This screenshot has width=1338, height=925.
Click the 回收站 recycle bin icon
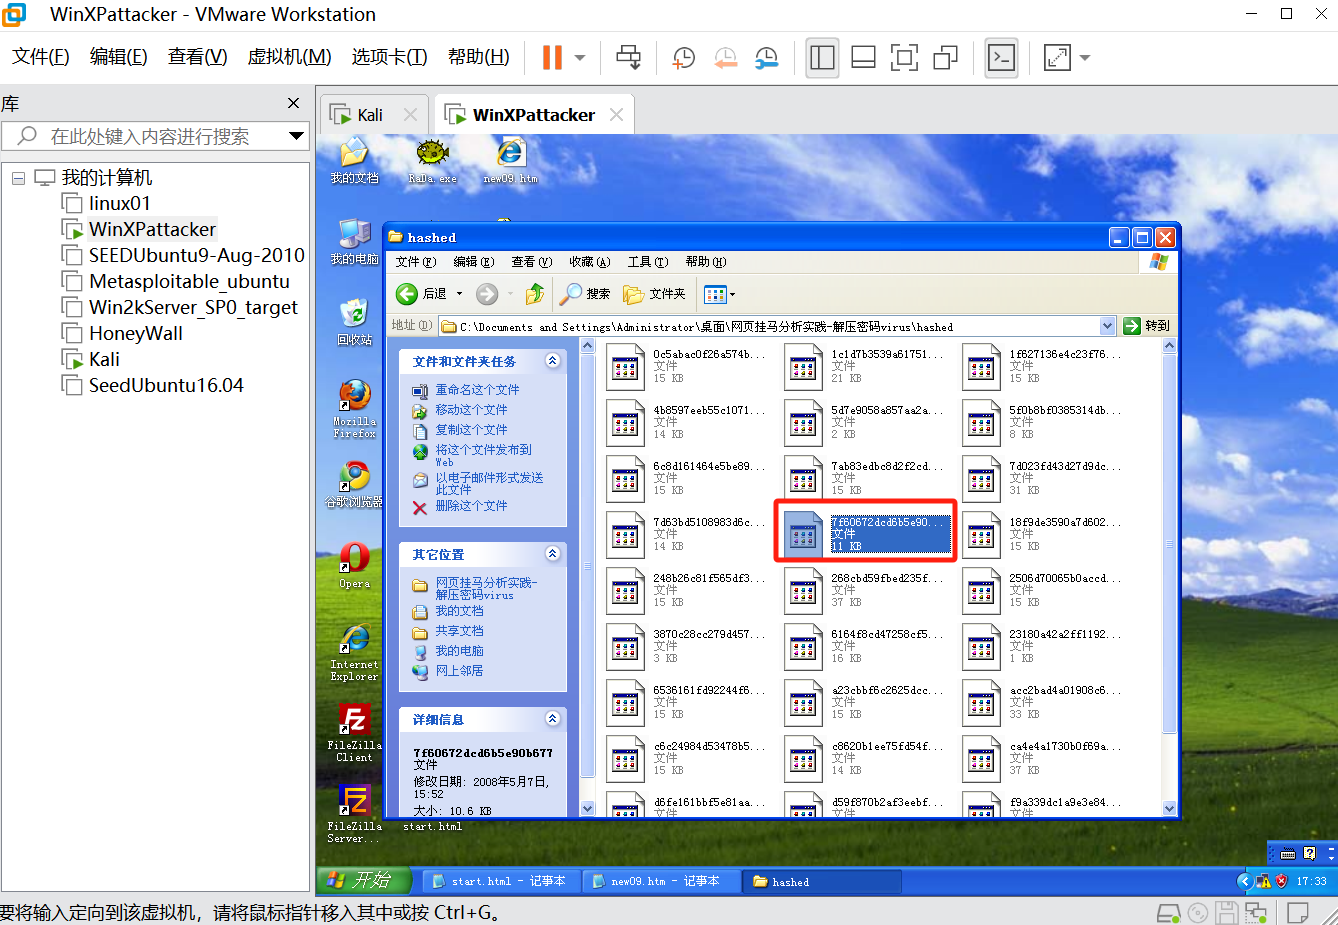click(x=354, y=322)
